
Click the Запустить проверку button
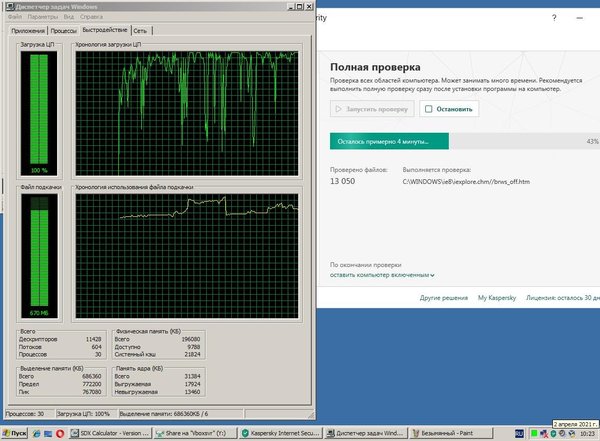(372, 109)
